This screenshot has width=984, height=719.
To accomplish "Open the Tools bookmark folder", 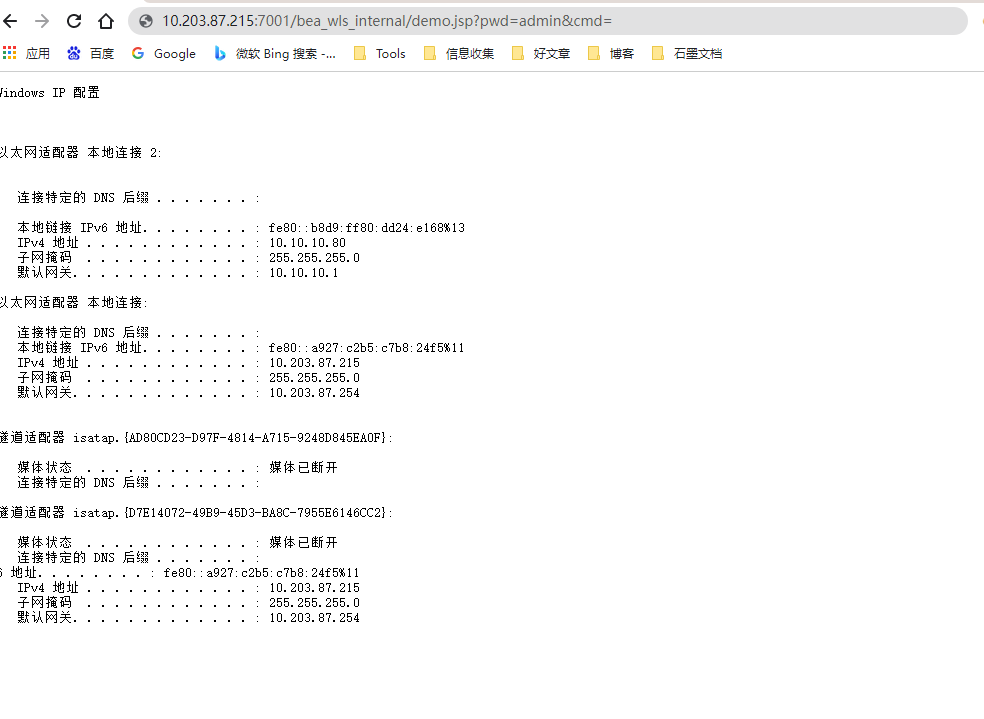I will (x=380, y=54).
